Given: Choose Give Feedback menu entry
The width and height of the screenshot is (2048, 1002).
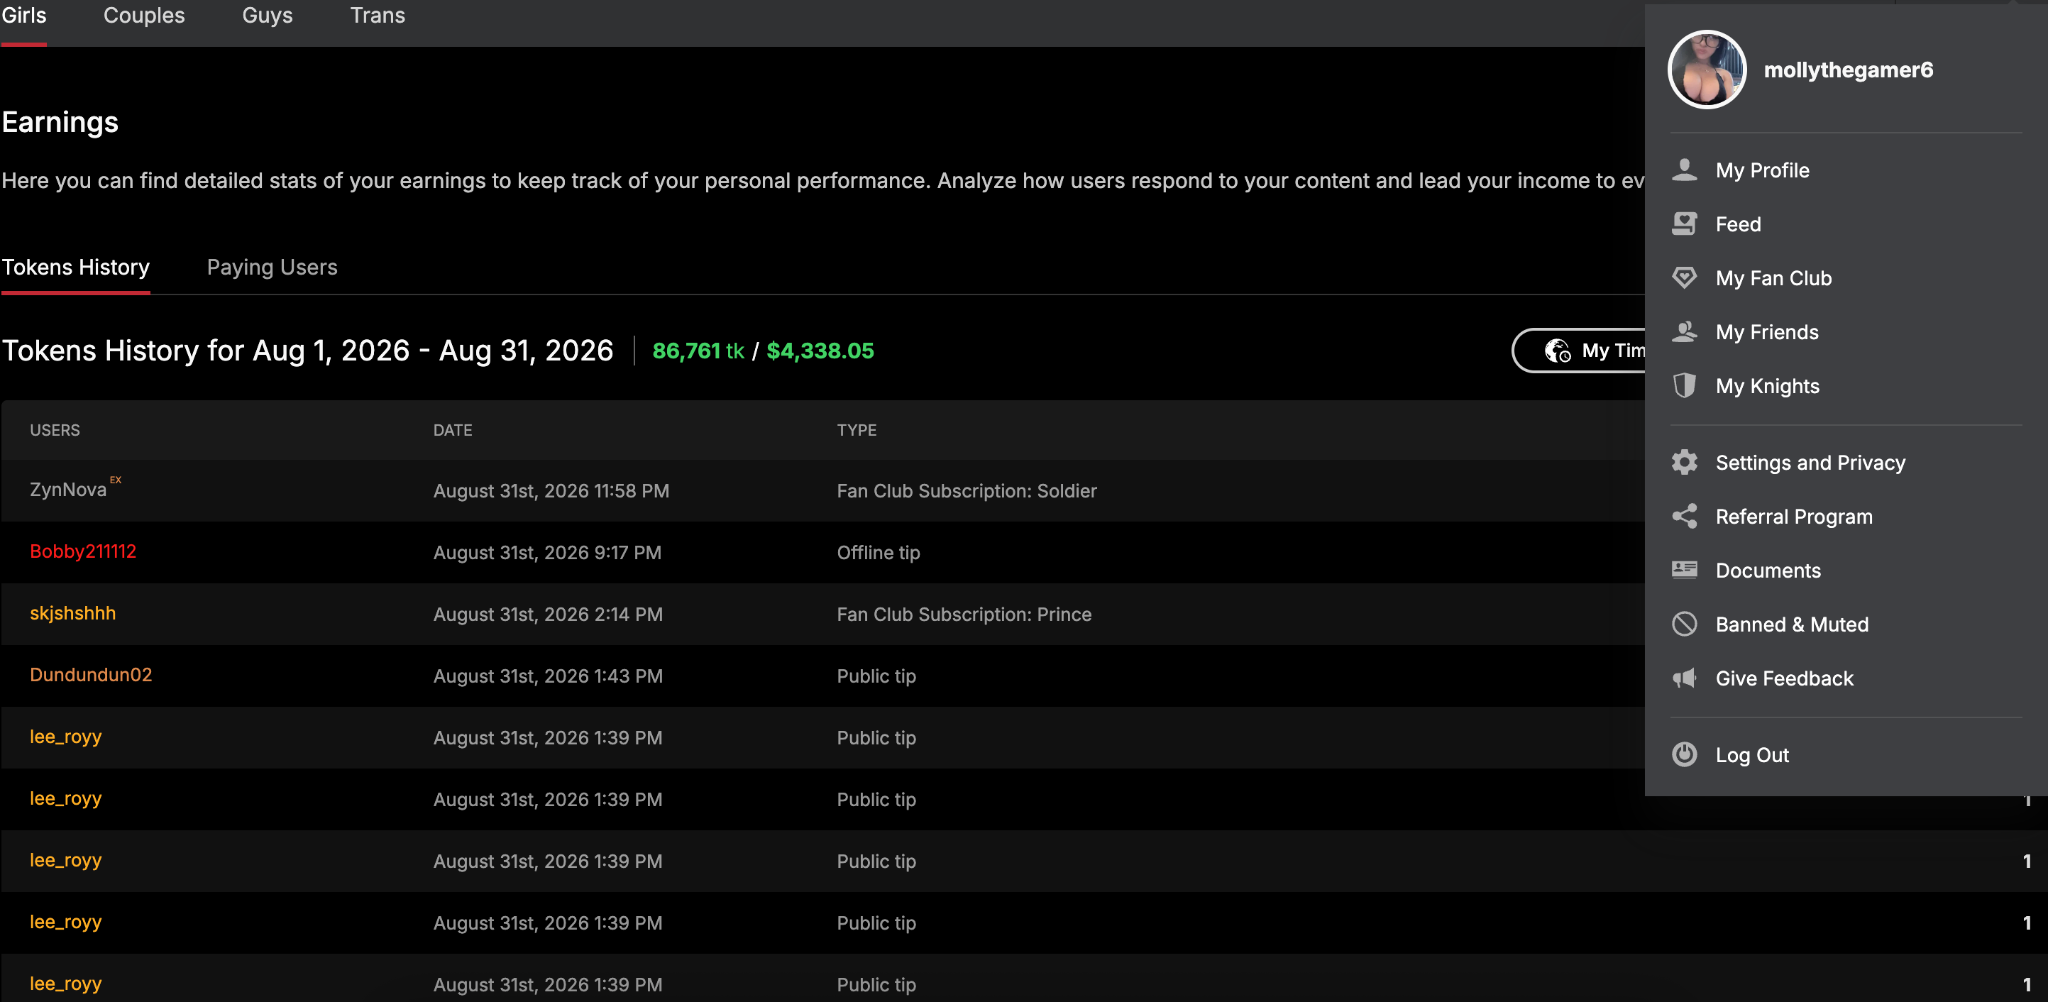Looking at the screenshot, I should pyautogui.click(x=1784, y=678).
